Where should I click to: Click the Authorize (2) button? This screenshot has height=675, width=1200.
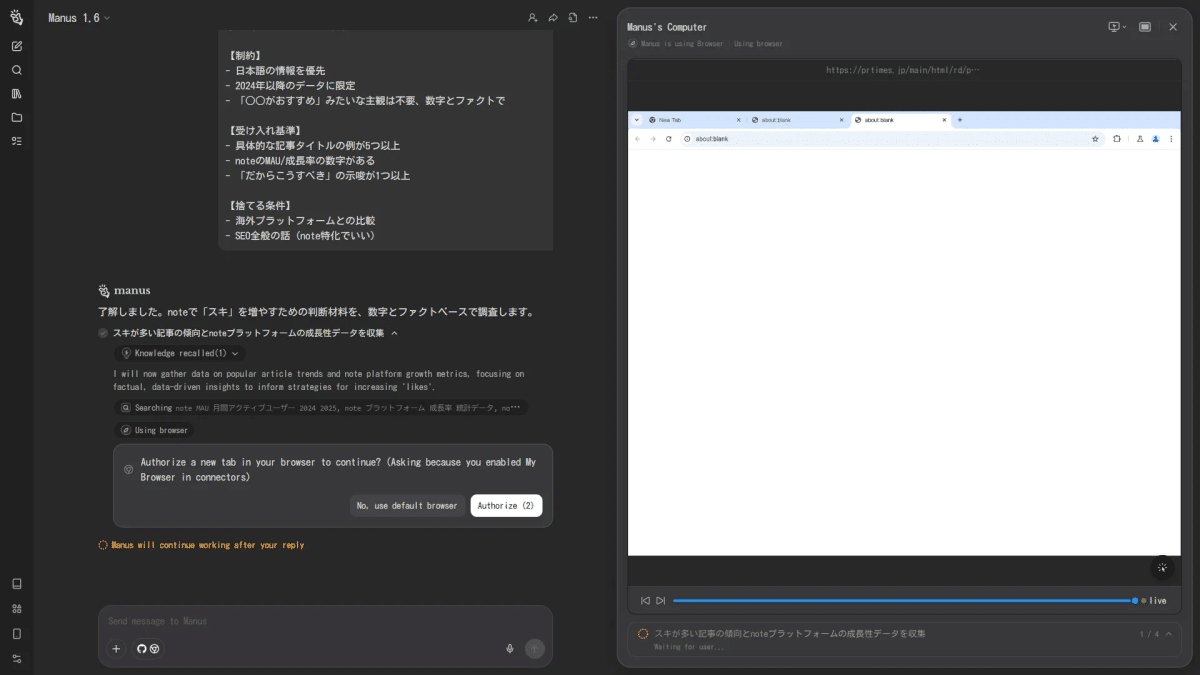click(x=506, y=505)
